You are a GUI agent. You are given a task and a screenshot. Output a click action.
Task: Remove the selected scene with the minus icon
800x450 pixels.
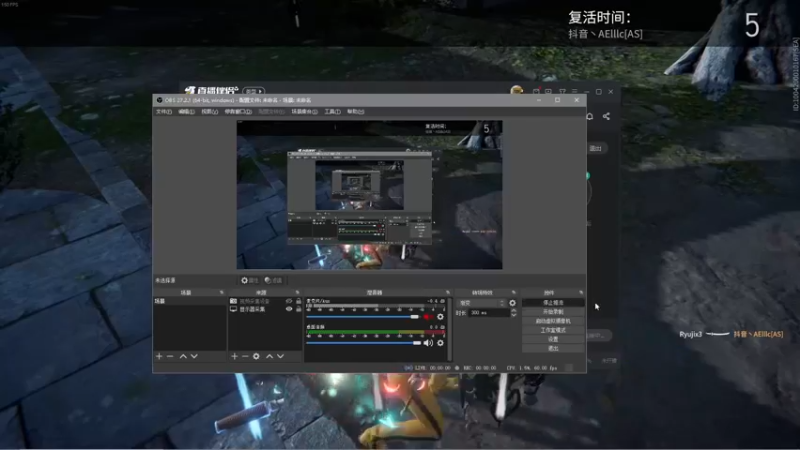click(170, 356)
